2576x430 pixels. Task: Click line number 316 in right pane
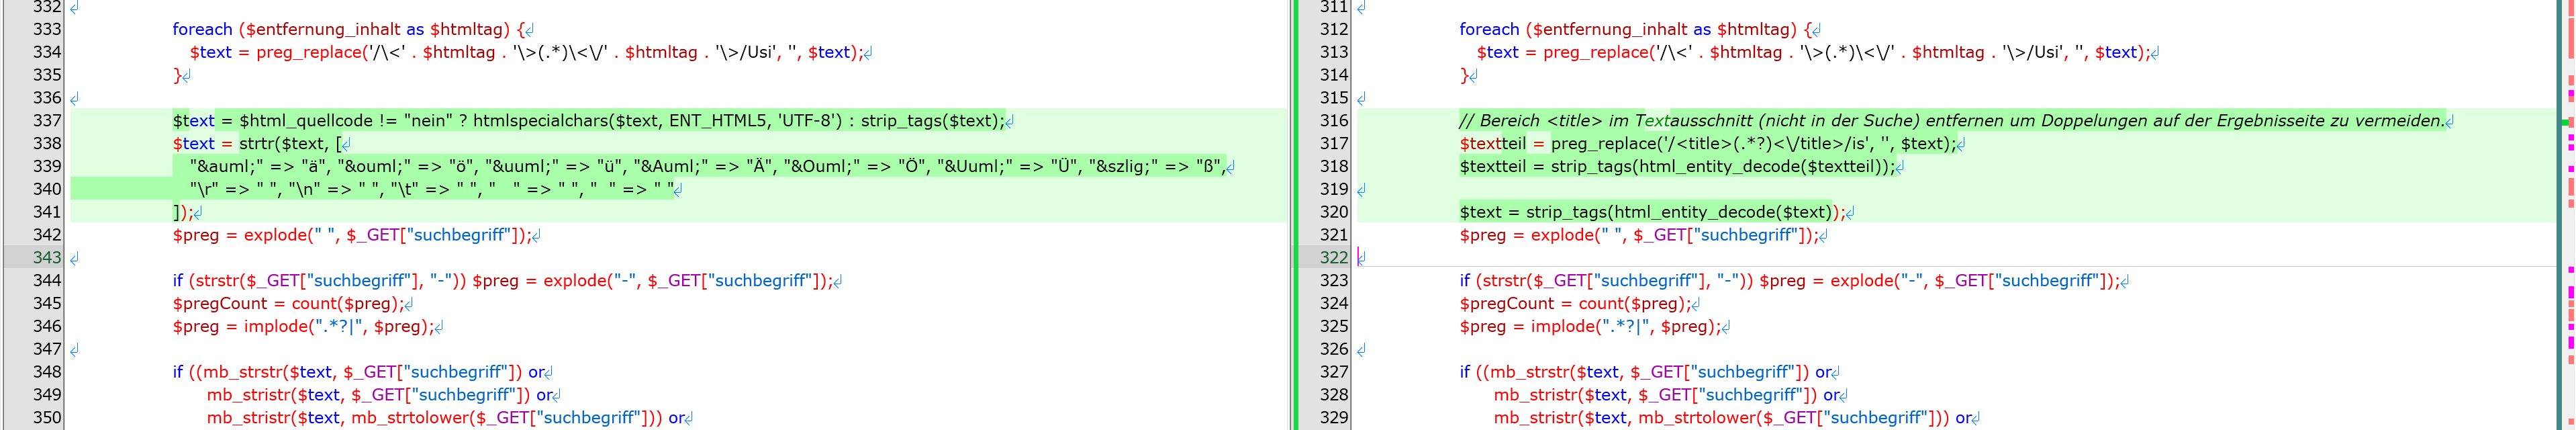[x=1334, y=121]
